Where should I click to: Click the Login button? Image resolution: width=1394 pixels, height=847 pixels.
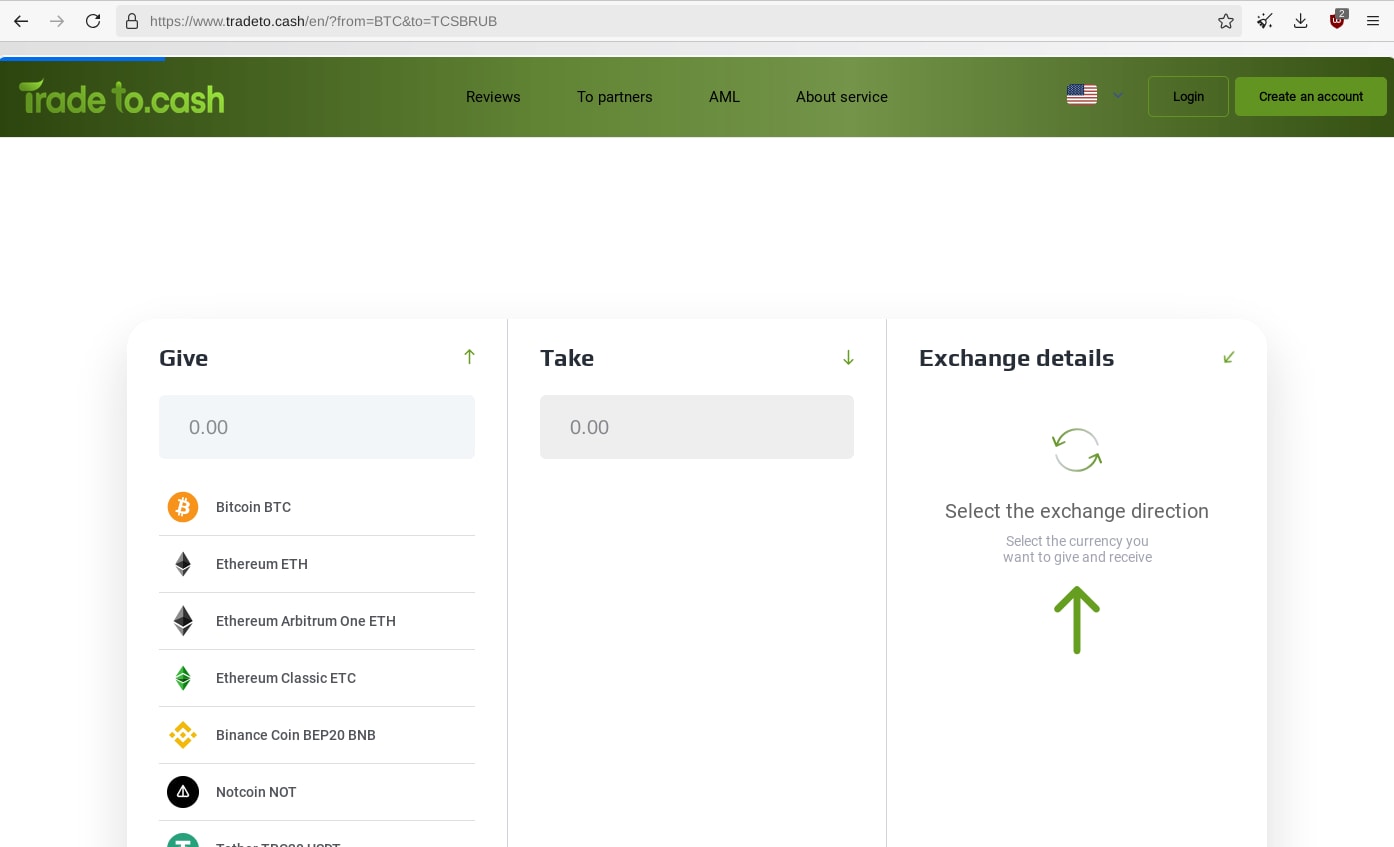pos(1188,96)
